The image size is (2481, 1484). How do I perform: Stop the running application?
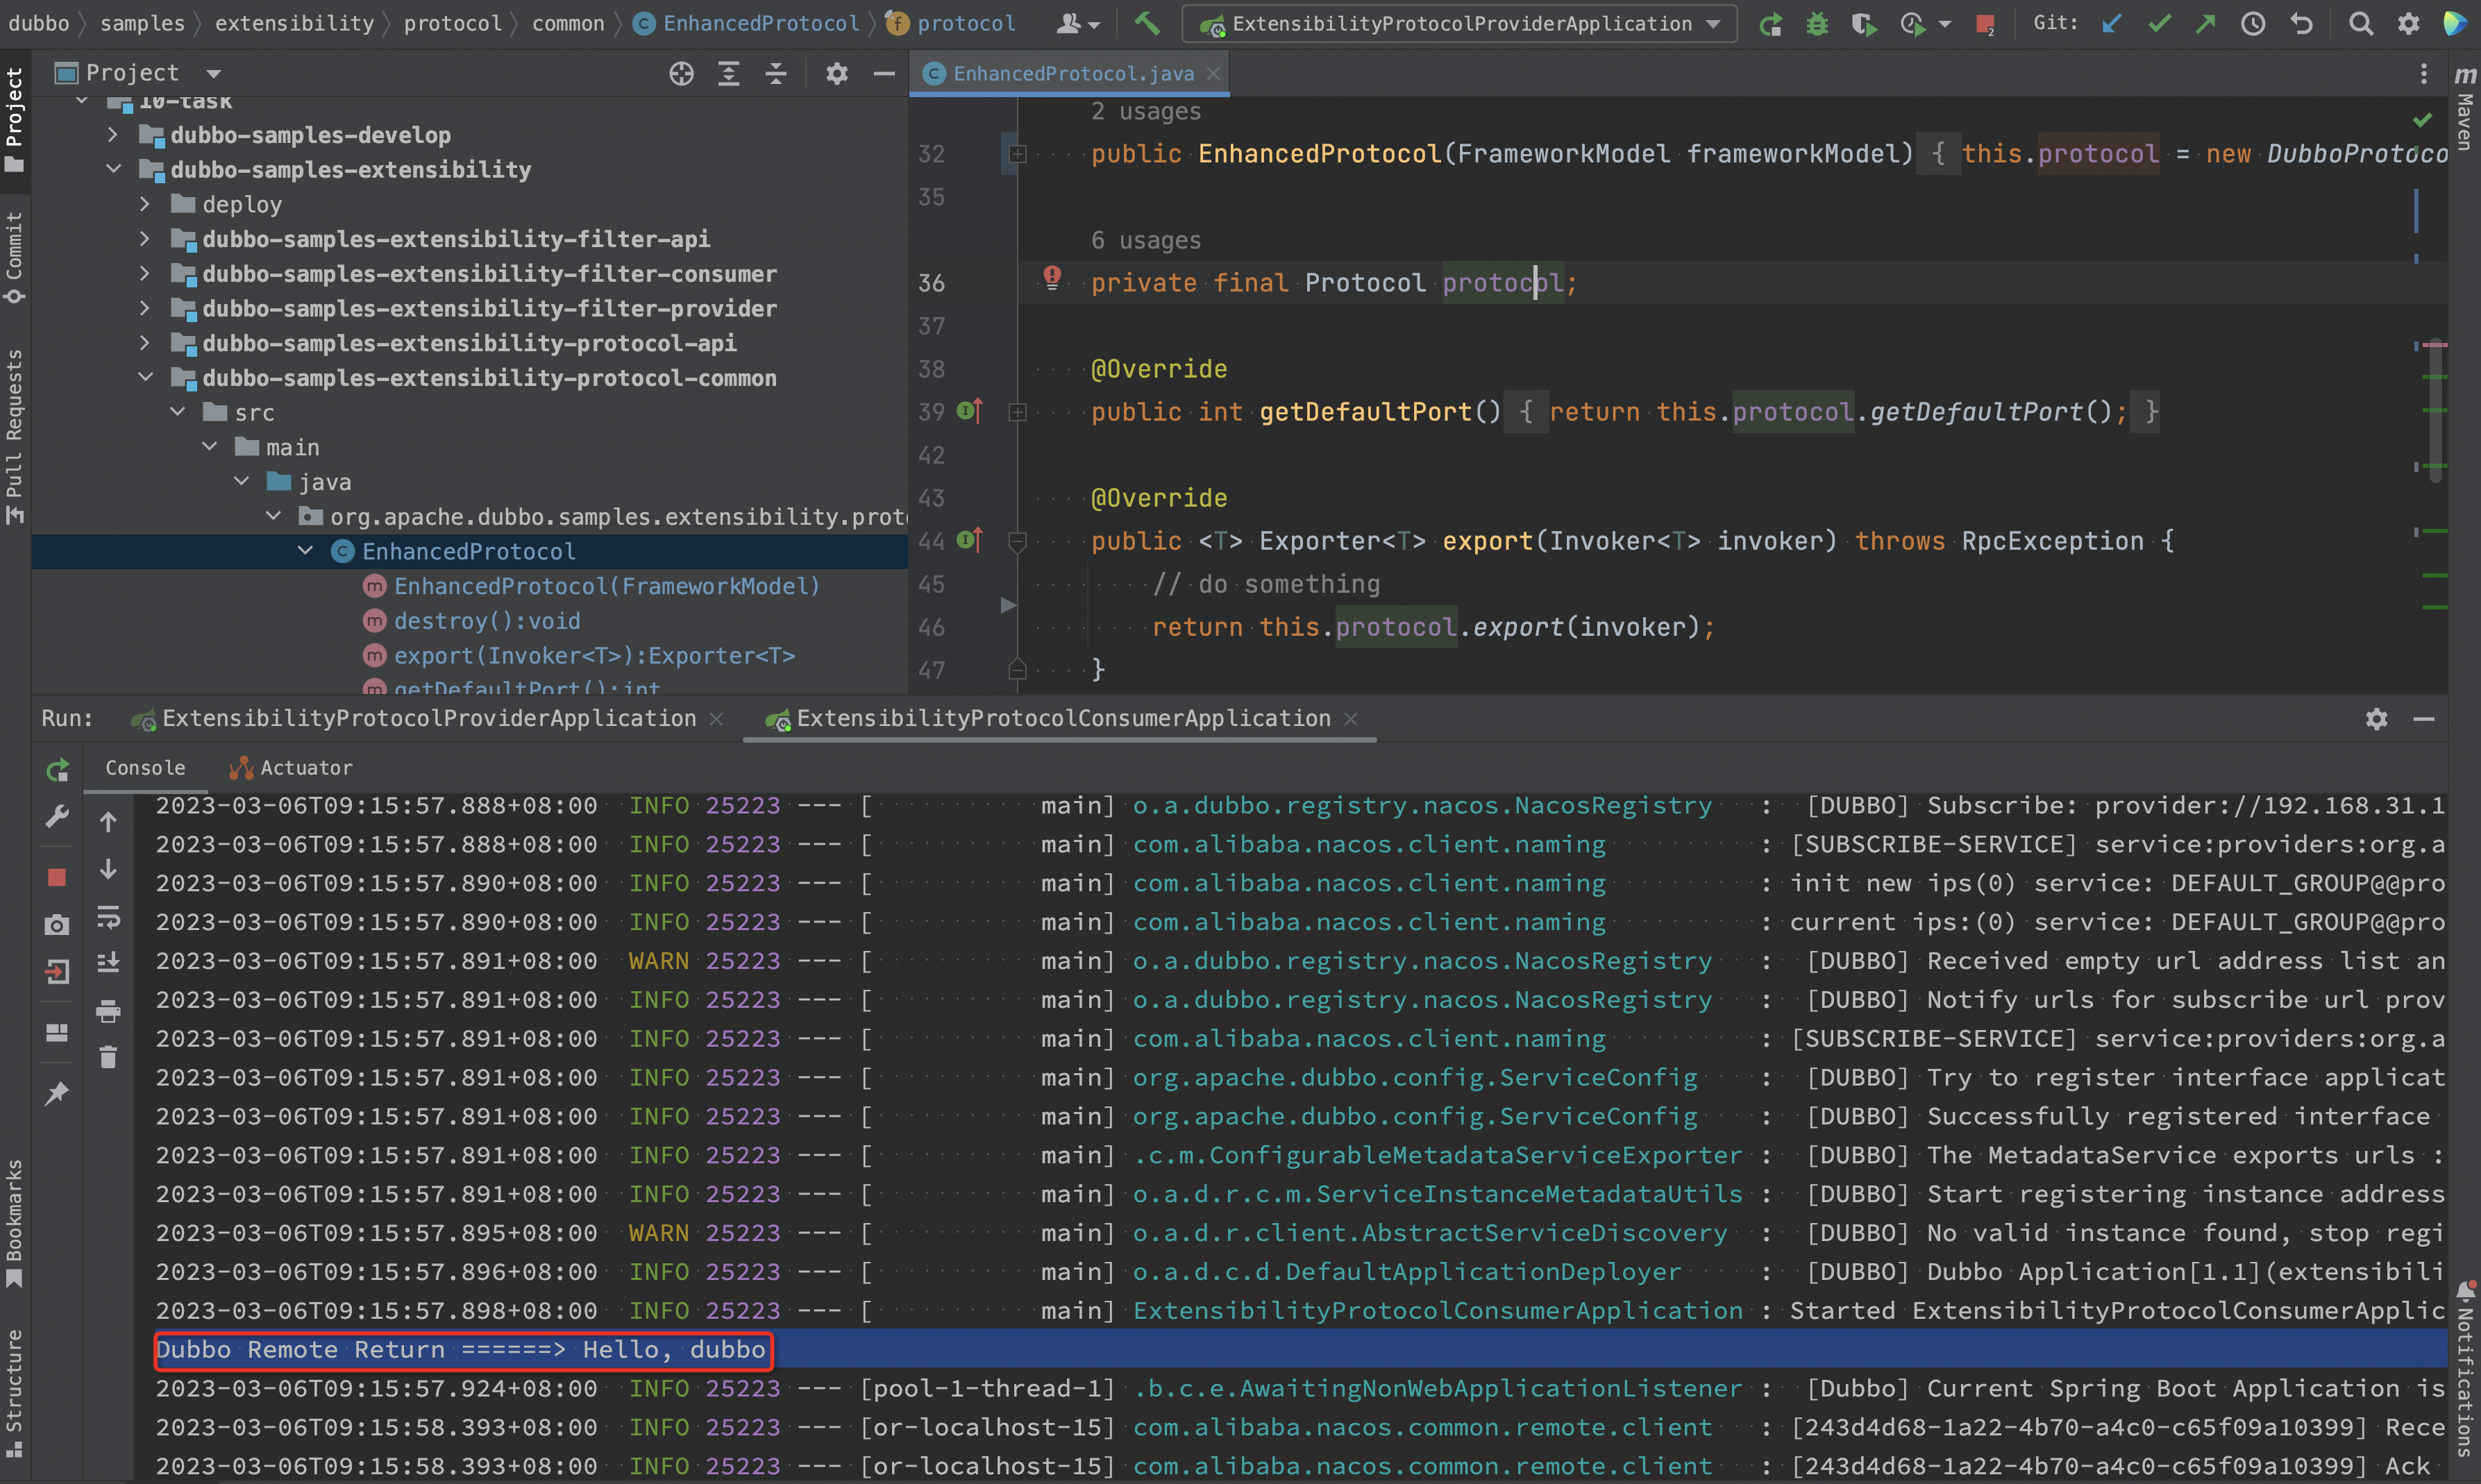pyautogui.click(x=57, y=877)
